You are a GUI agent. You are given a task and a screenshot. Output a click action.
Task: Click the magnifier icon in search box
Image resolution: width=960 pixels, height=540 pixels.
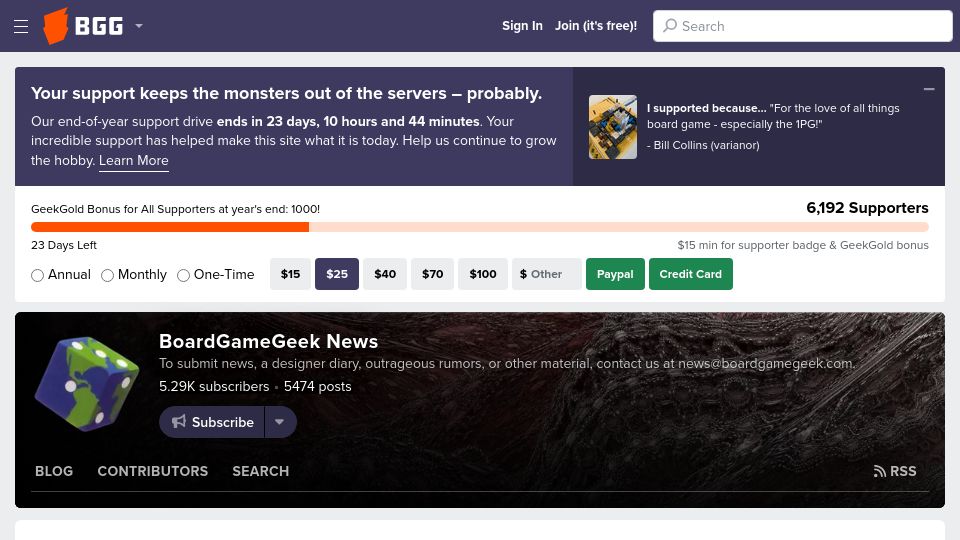[670, 26]
